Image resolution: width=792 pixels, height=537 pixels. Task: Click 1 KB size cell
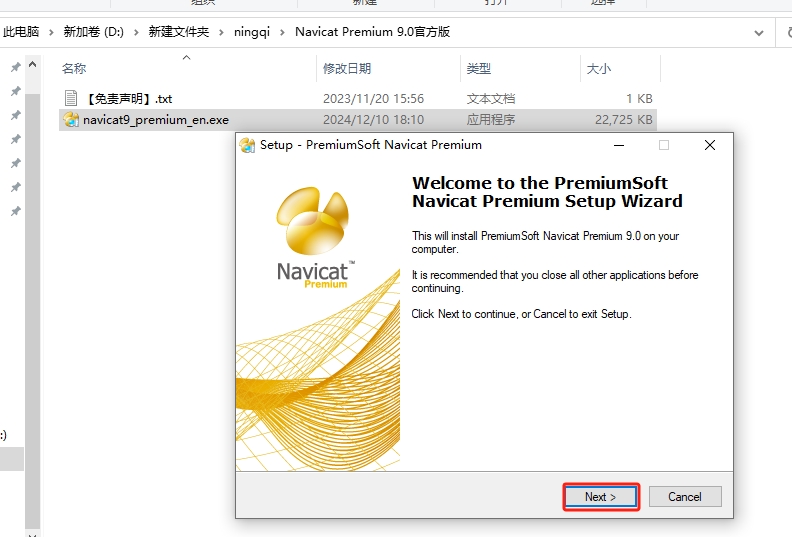(x=639, y=99)
